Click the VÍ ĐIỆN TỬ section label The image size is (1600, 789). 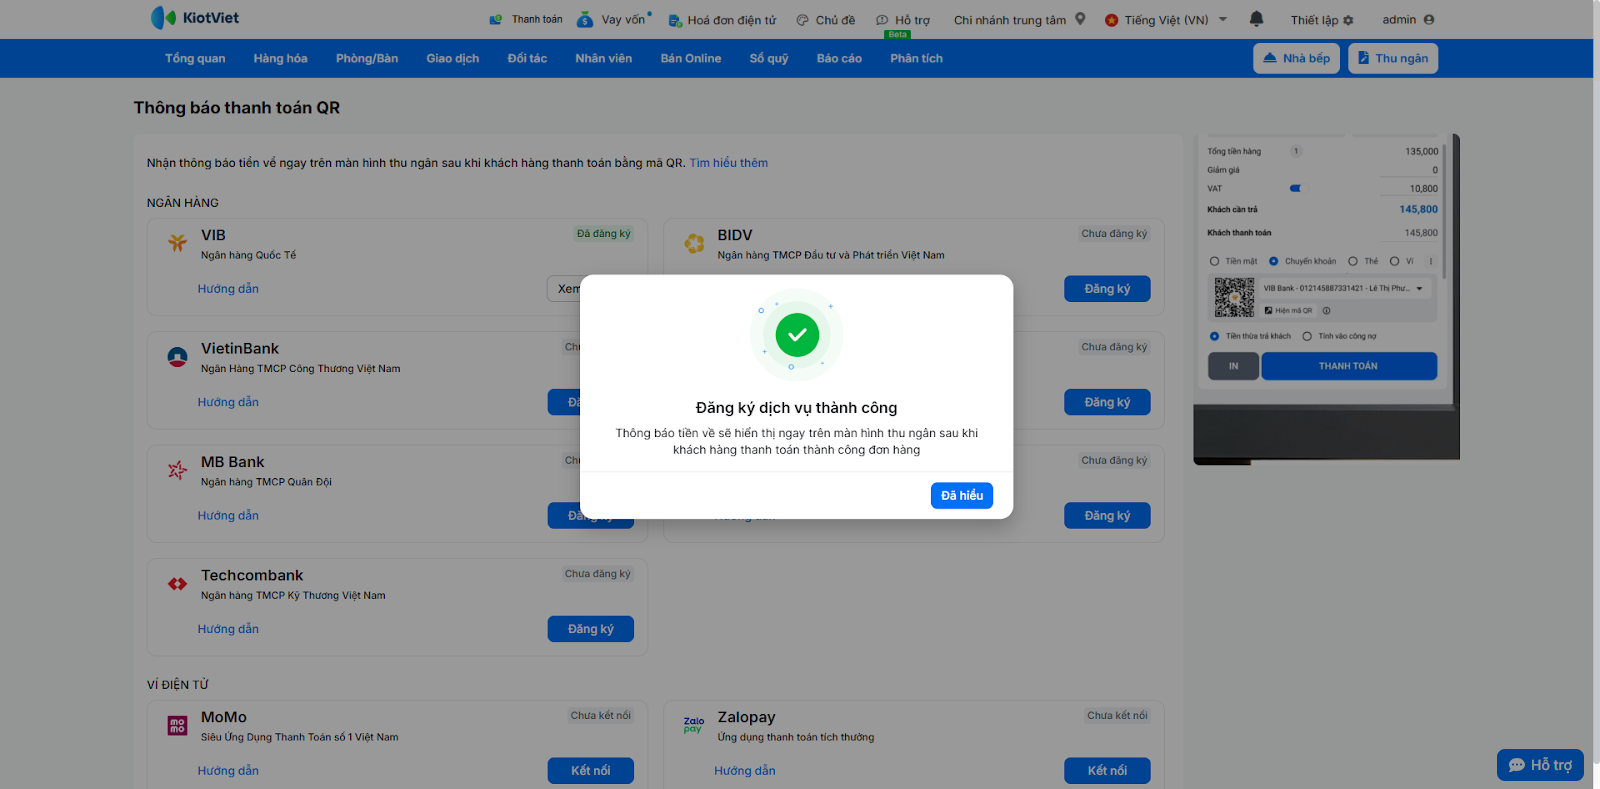tap(178, 685)
